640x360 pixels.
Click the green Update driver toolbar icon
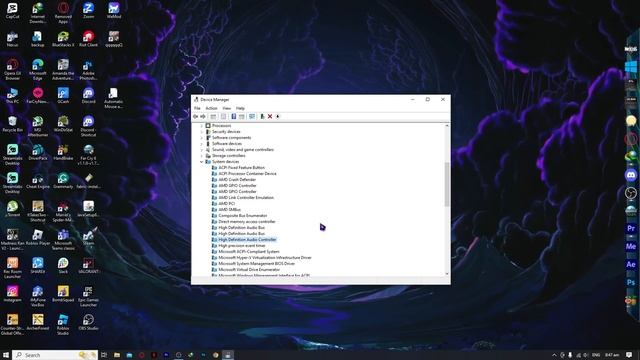(262, 117)
